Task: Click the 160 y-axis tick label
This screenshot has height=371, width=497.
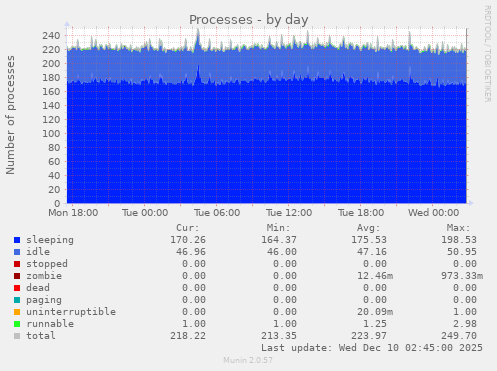Action: coord(51,92)
